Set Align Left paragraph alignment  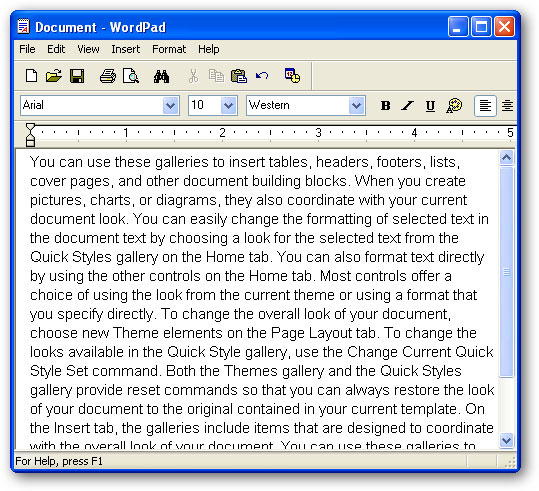(485, 106)
